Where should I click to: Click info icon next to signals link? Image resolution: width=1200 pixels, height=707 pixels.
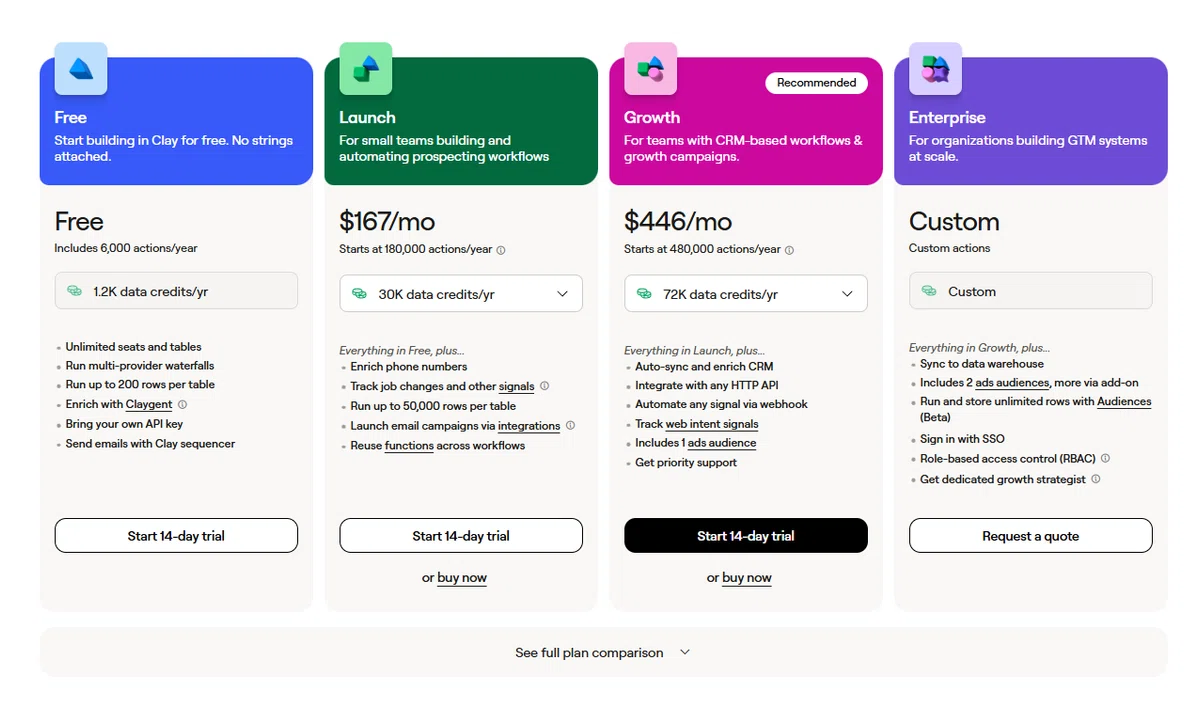[545, 386]
